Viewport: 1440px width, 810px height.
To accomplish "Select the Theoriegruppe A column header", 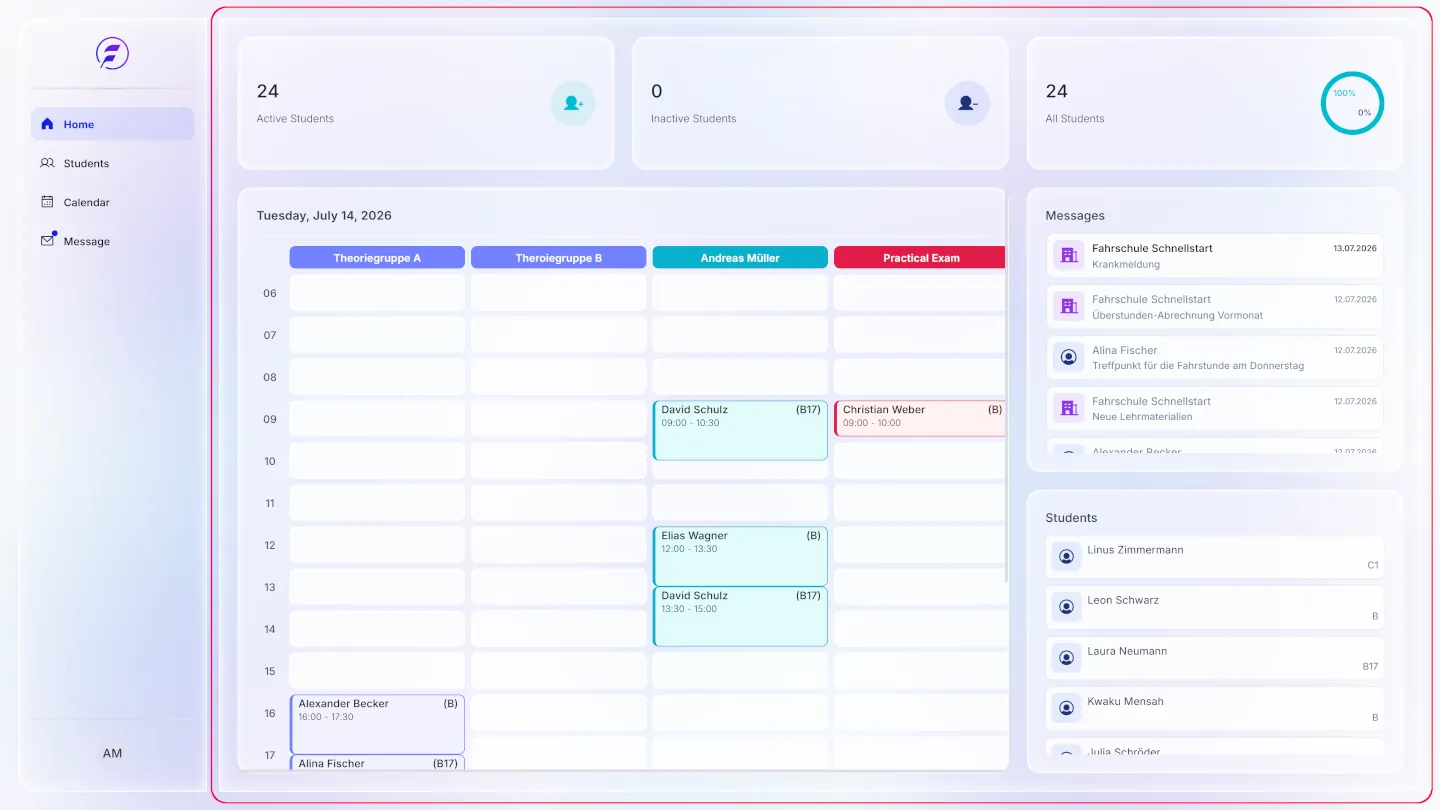I will 377,258.
